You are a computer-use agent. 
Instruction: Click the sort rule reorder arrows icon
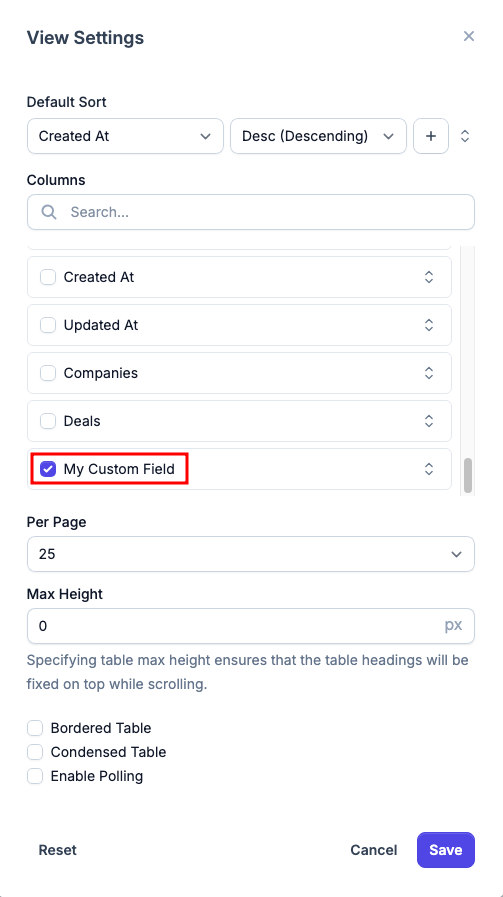(465, 136)
